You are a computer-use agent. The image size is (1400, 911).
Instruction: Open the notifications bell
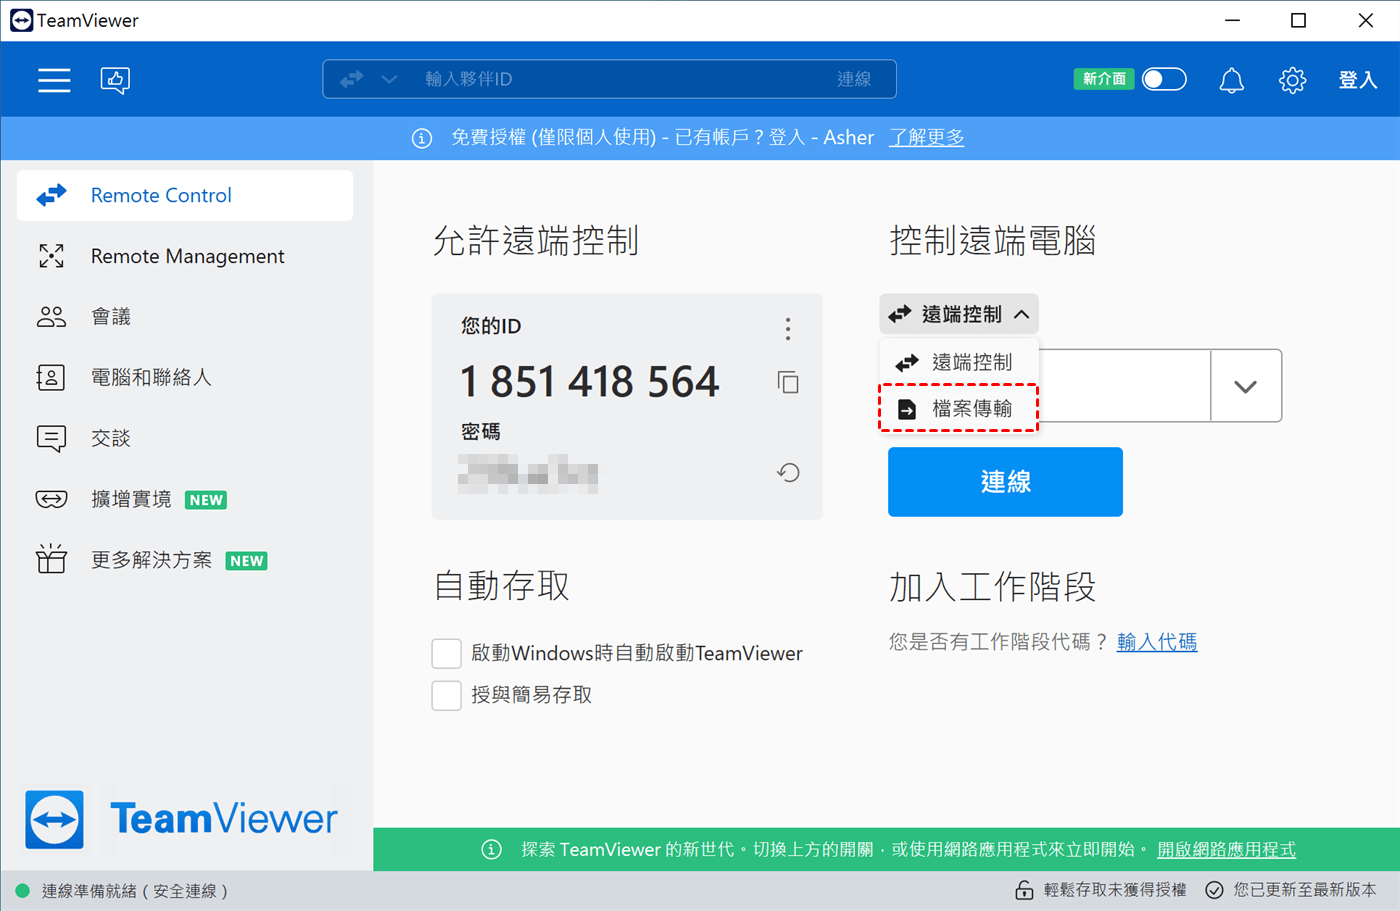click(1232, 80)
